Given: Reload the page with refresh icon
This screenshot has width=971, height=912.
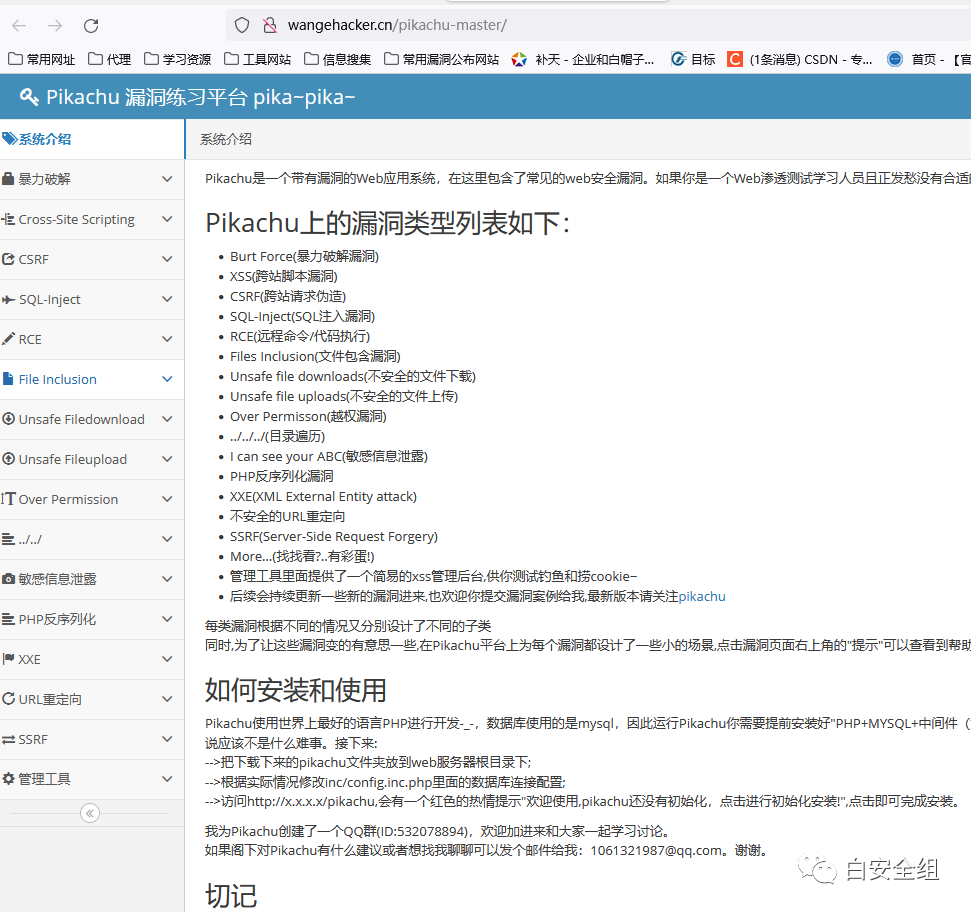Looking at the screenshot, I should pos(91,25).
